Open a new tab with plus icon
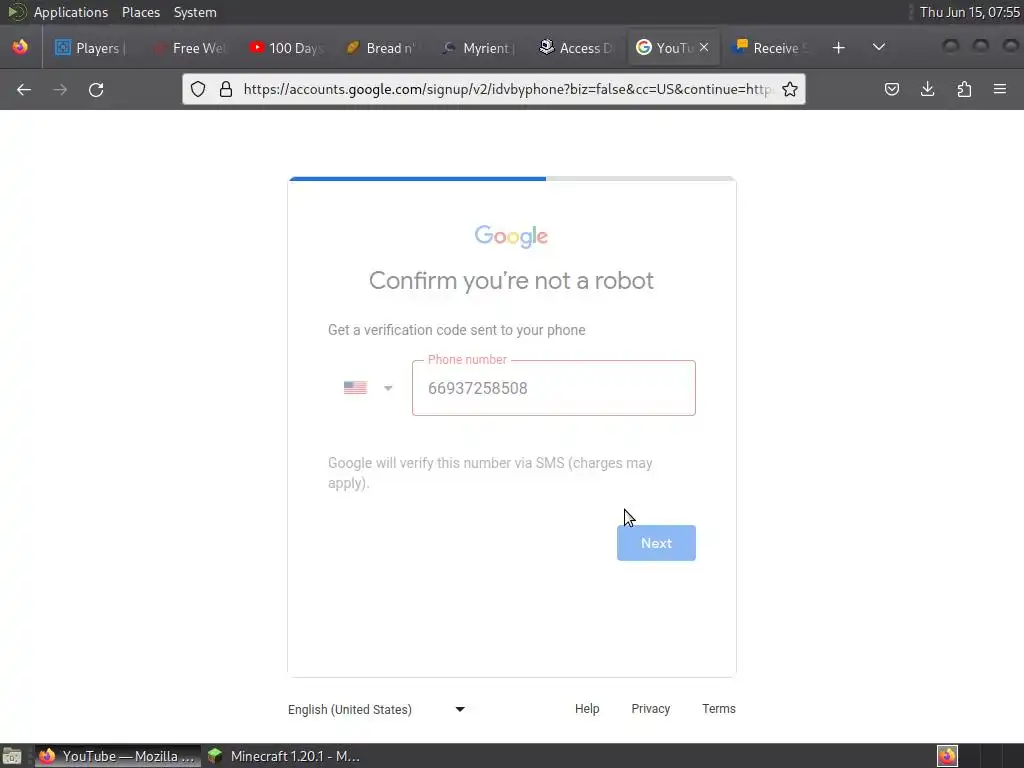Screen dimensions: 1024x768 pos(839,48)
